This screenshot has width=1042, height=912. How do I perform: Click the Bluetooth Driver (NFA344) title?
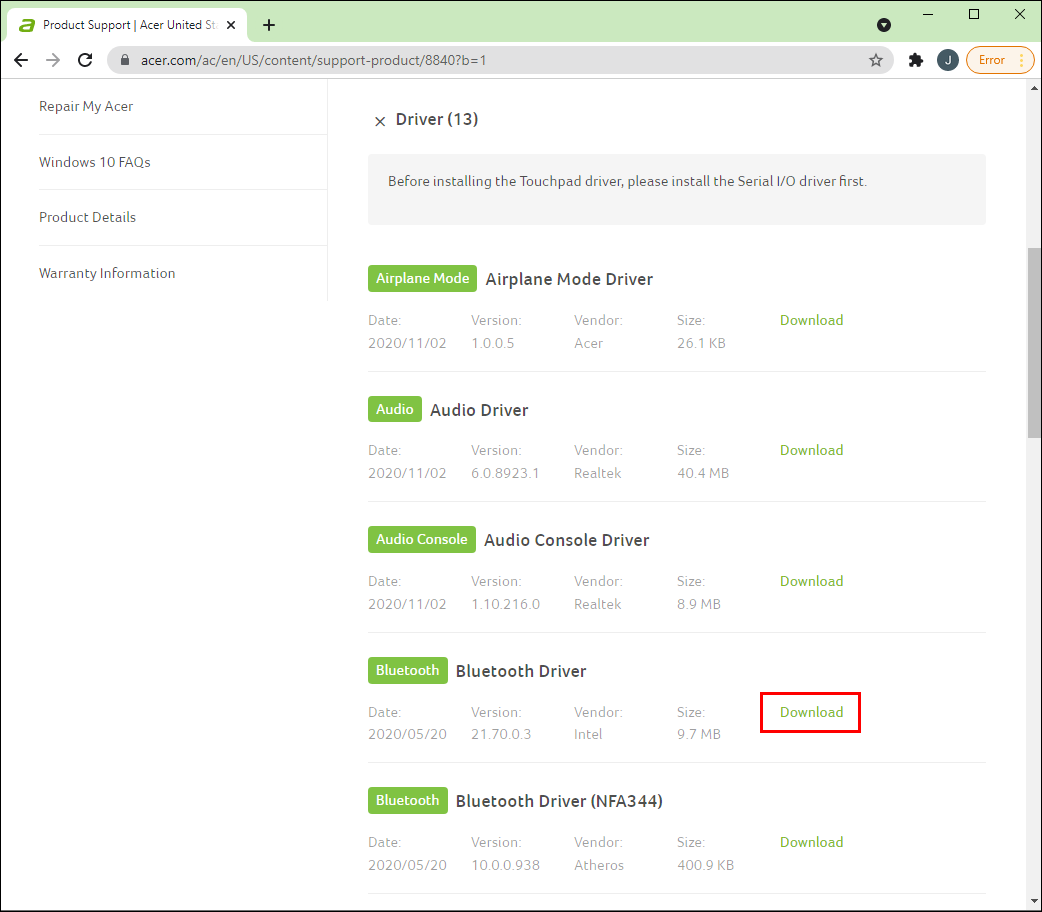[560, 802]
